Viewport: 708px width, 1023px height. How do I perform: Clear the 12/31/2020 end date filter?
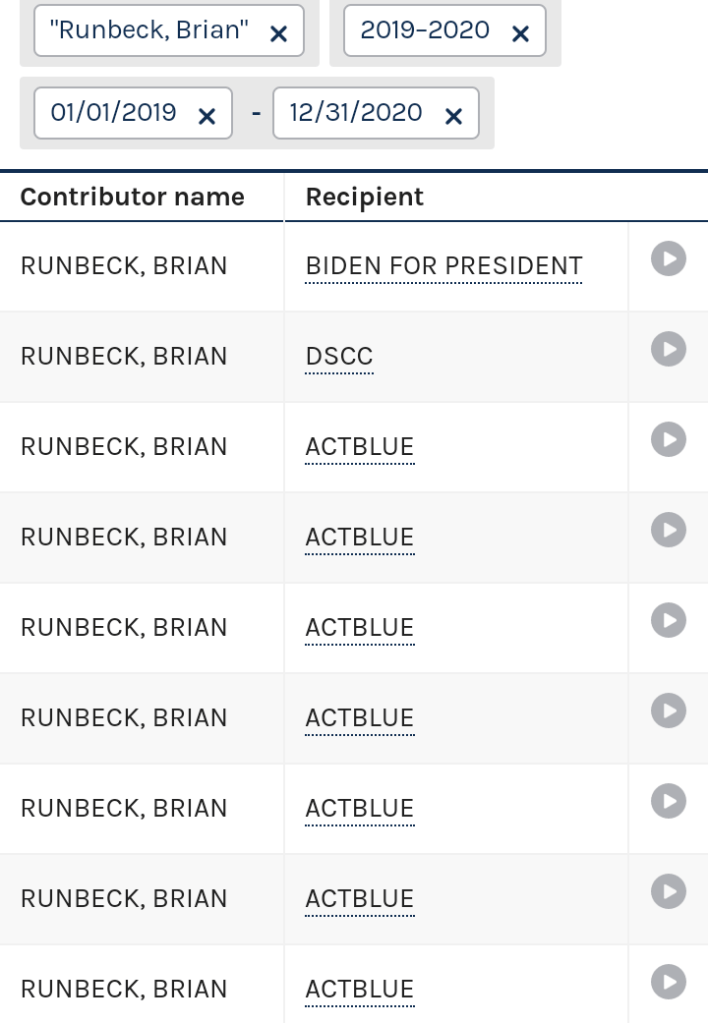453,117
